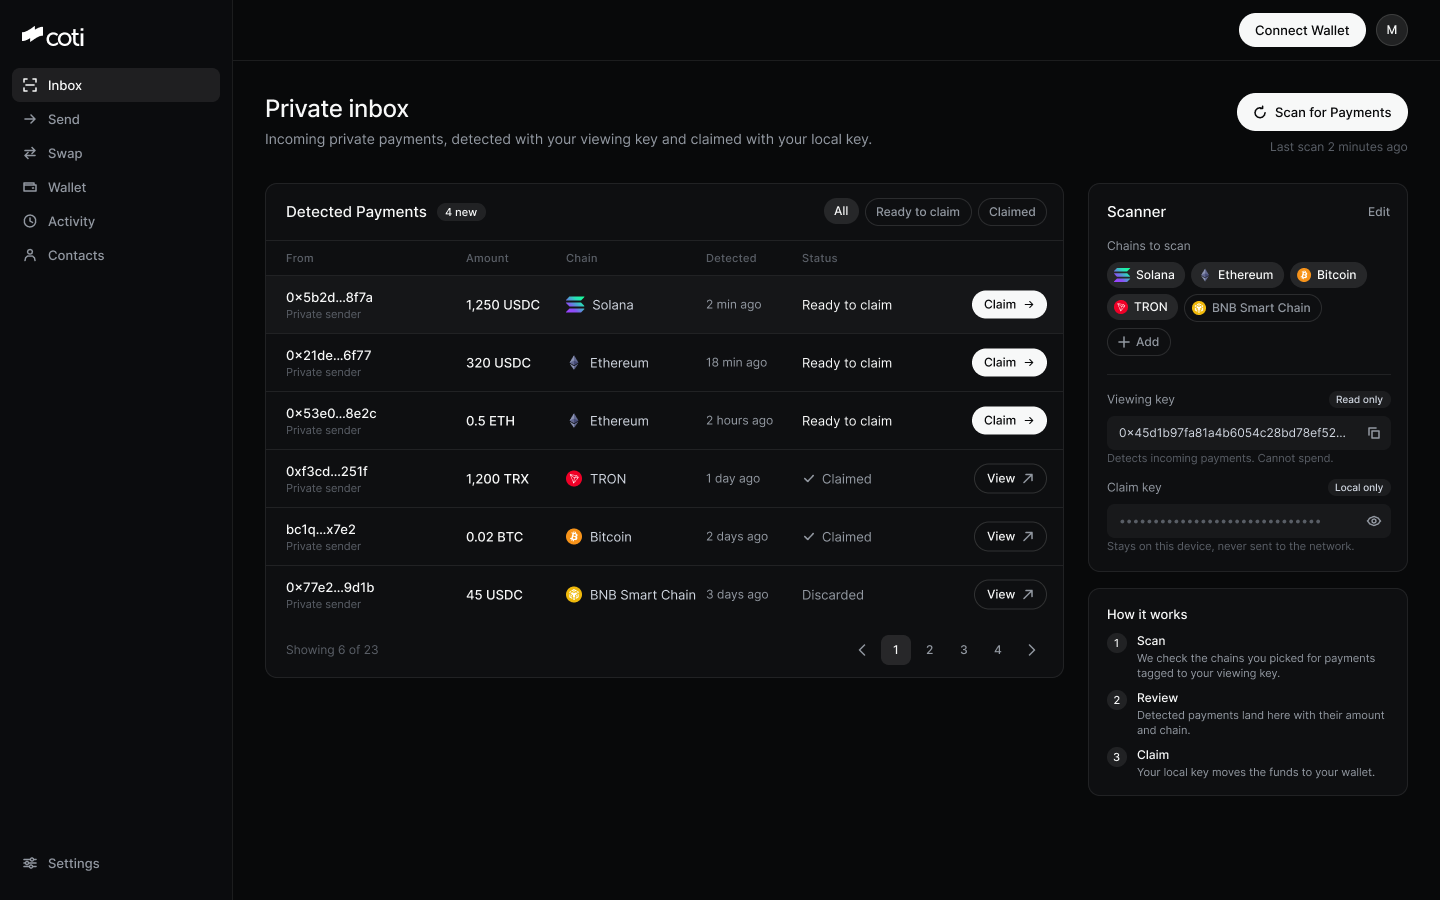Go to Send page

coord(116,119)
